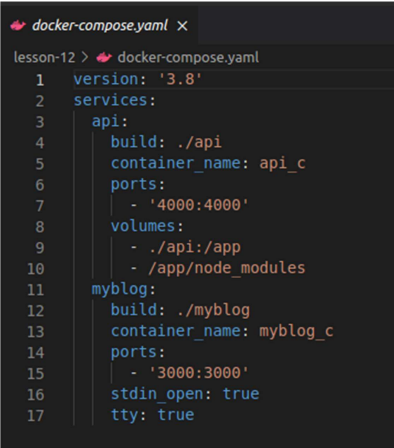The image size is (394, 448).
Task: Click the breadcrumb chevron after lesson-12
Action: tap(85, 57)
